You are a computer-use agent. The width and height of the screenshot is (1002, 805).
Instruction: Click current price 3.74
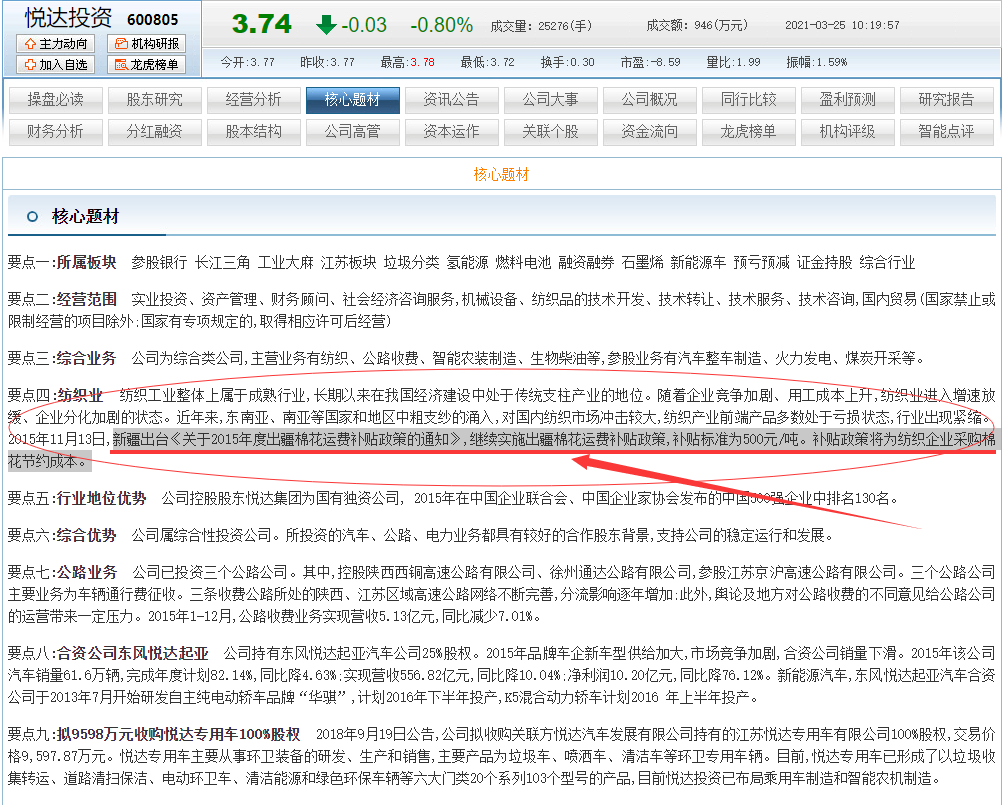261,24
